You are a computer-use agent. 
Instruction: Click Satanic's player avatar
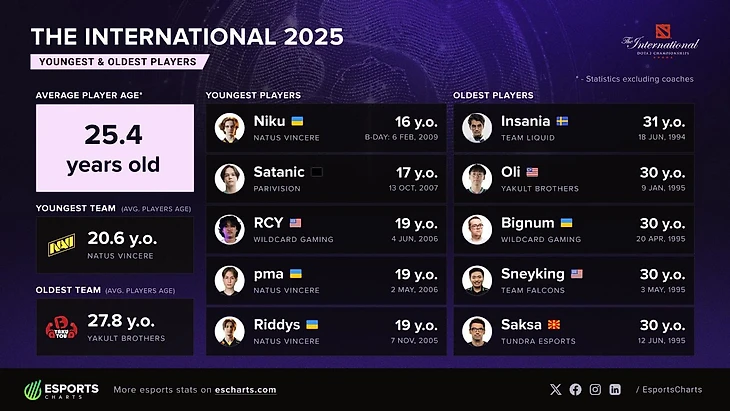[x=231, y=178]
